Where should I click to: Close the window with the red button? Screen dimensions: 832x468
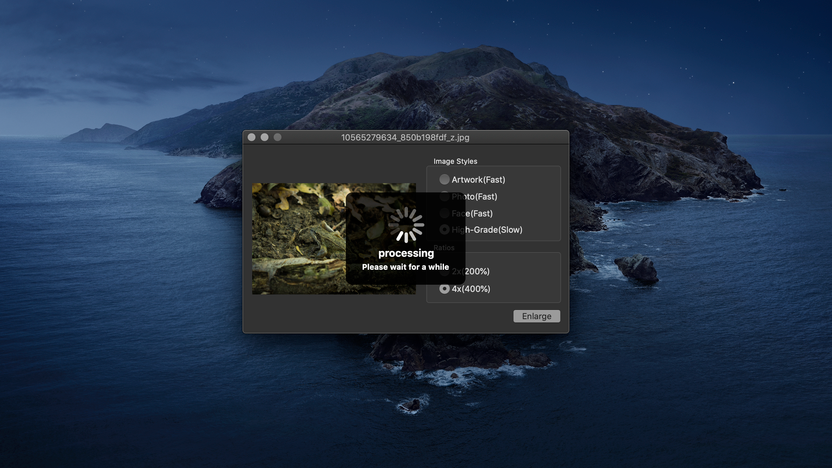[252, 137]
